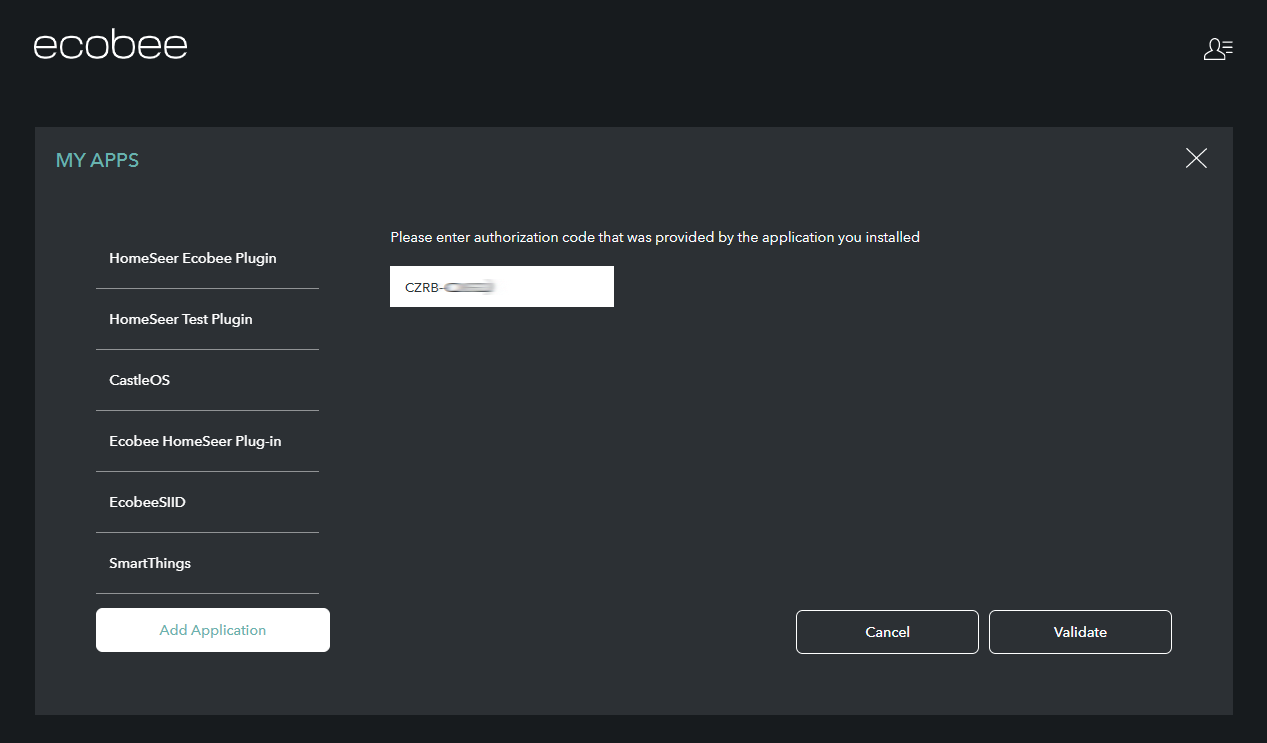Click the CZRB prefix in the code field
This screenshot has height=743, width=1267.
(x=421, y=287)
